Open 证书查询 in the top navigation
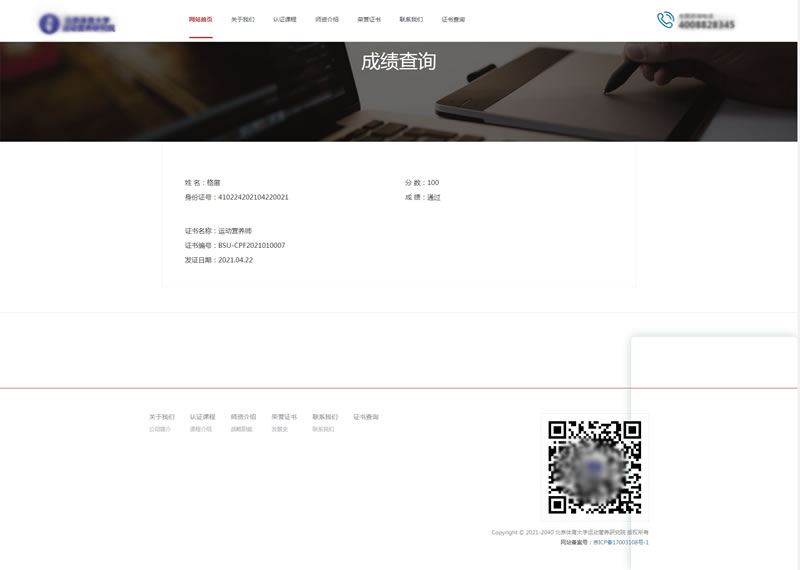Image resolution: width=800 pixels, height=570 pixels. (x=453, y=19)
